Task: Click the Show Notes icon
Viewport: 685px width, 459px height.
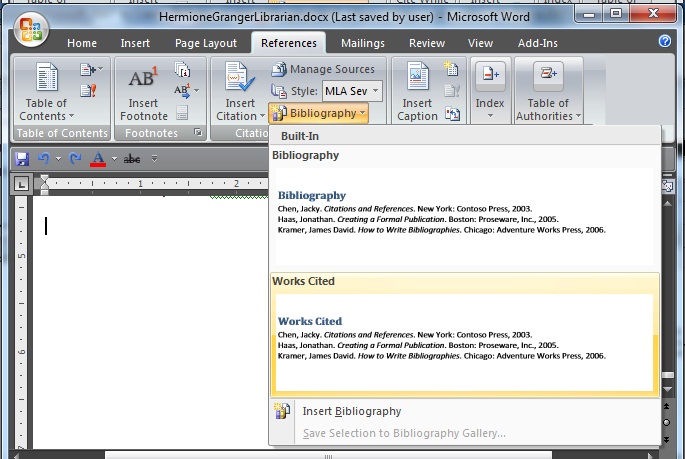Action: click(182, 112)
